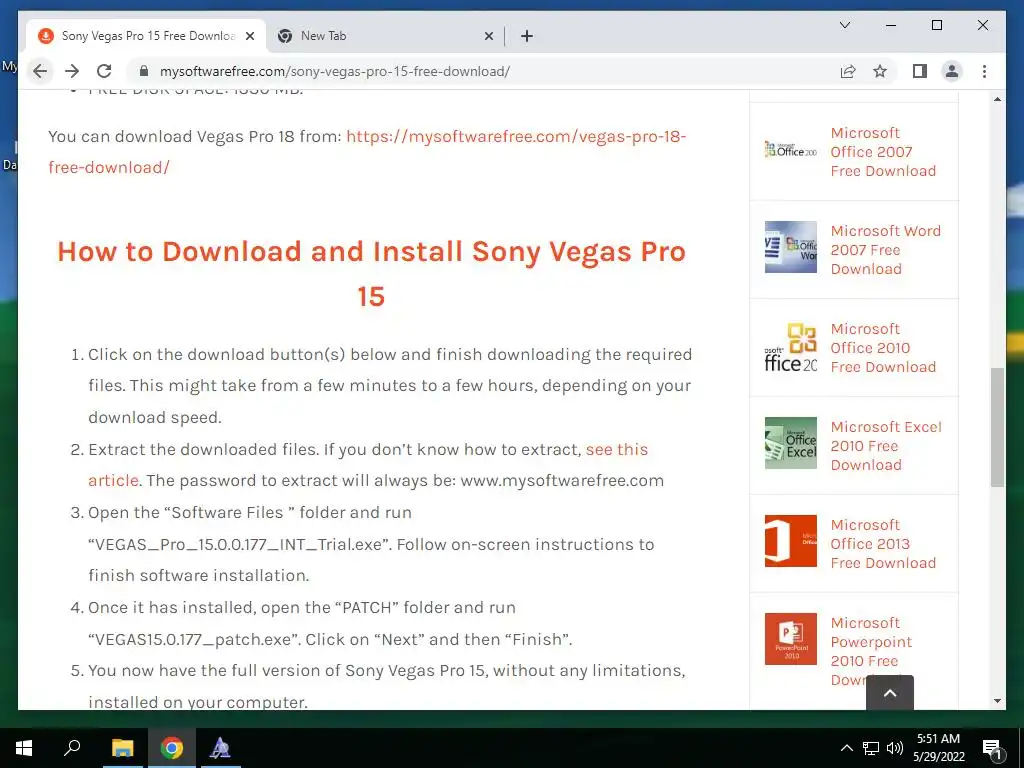Viewport: 1024px width, 768px height.
Task: Open Microsoft Powerpoint 2010 Free Download link
Action: point(871,651)
